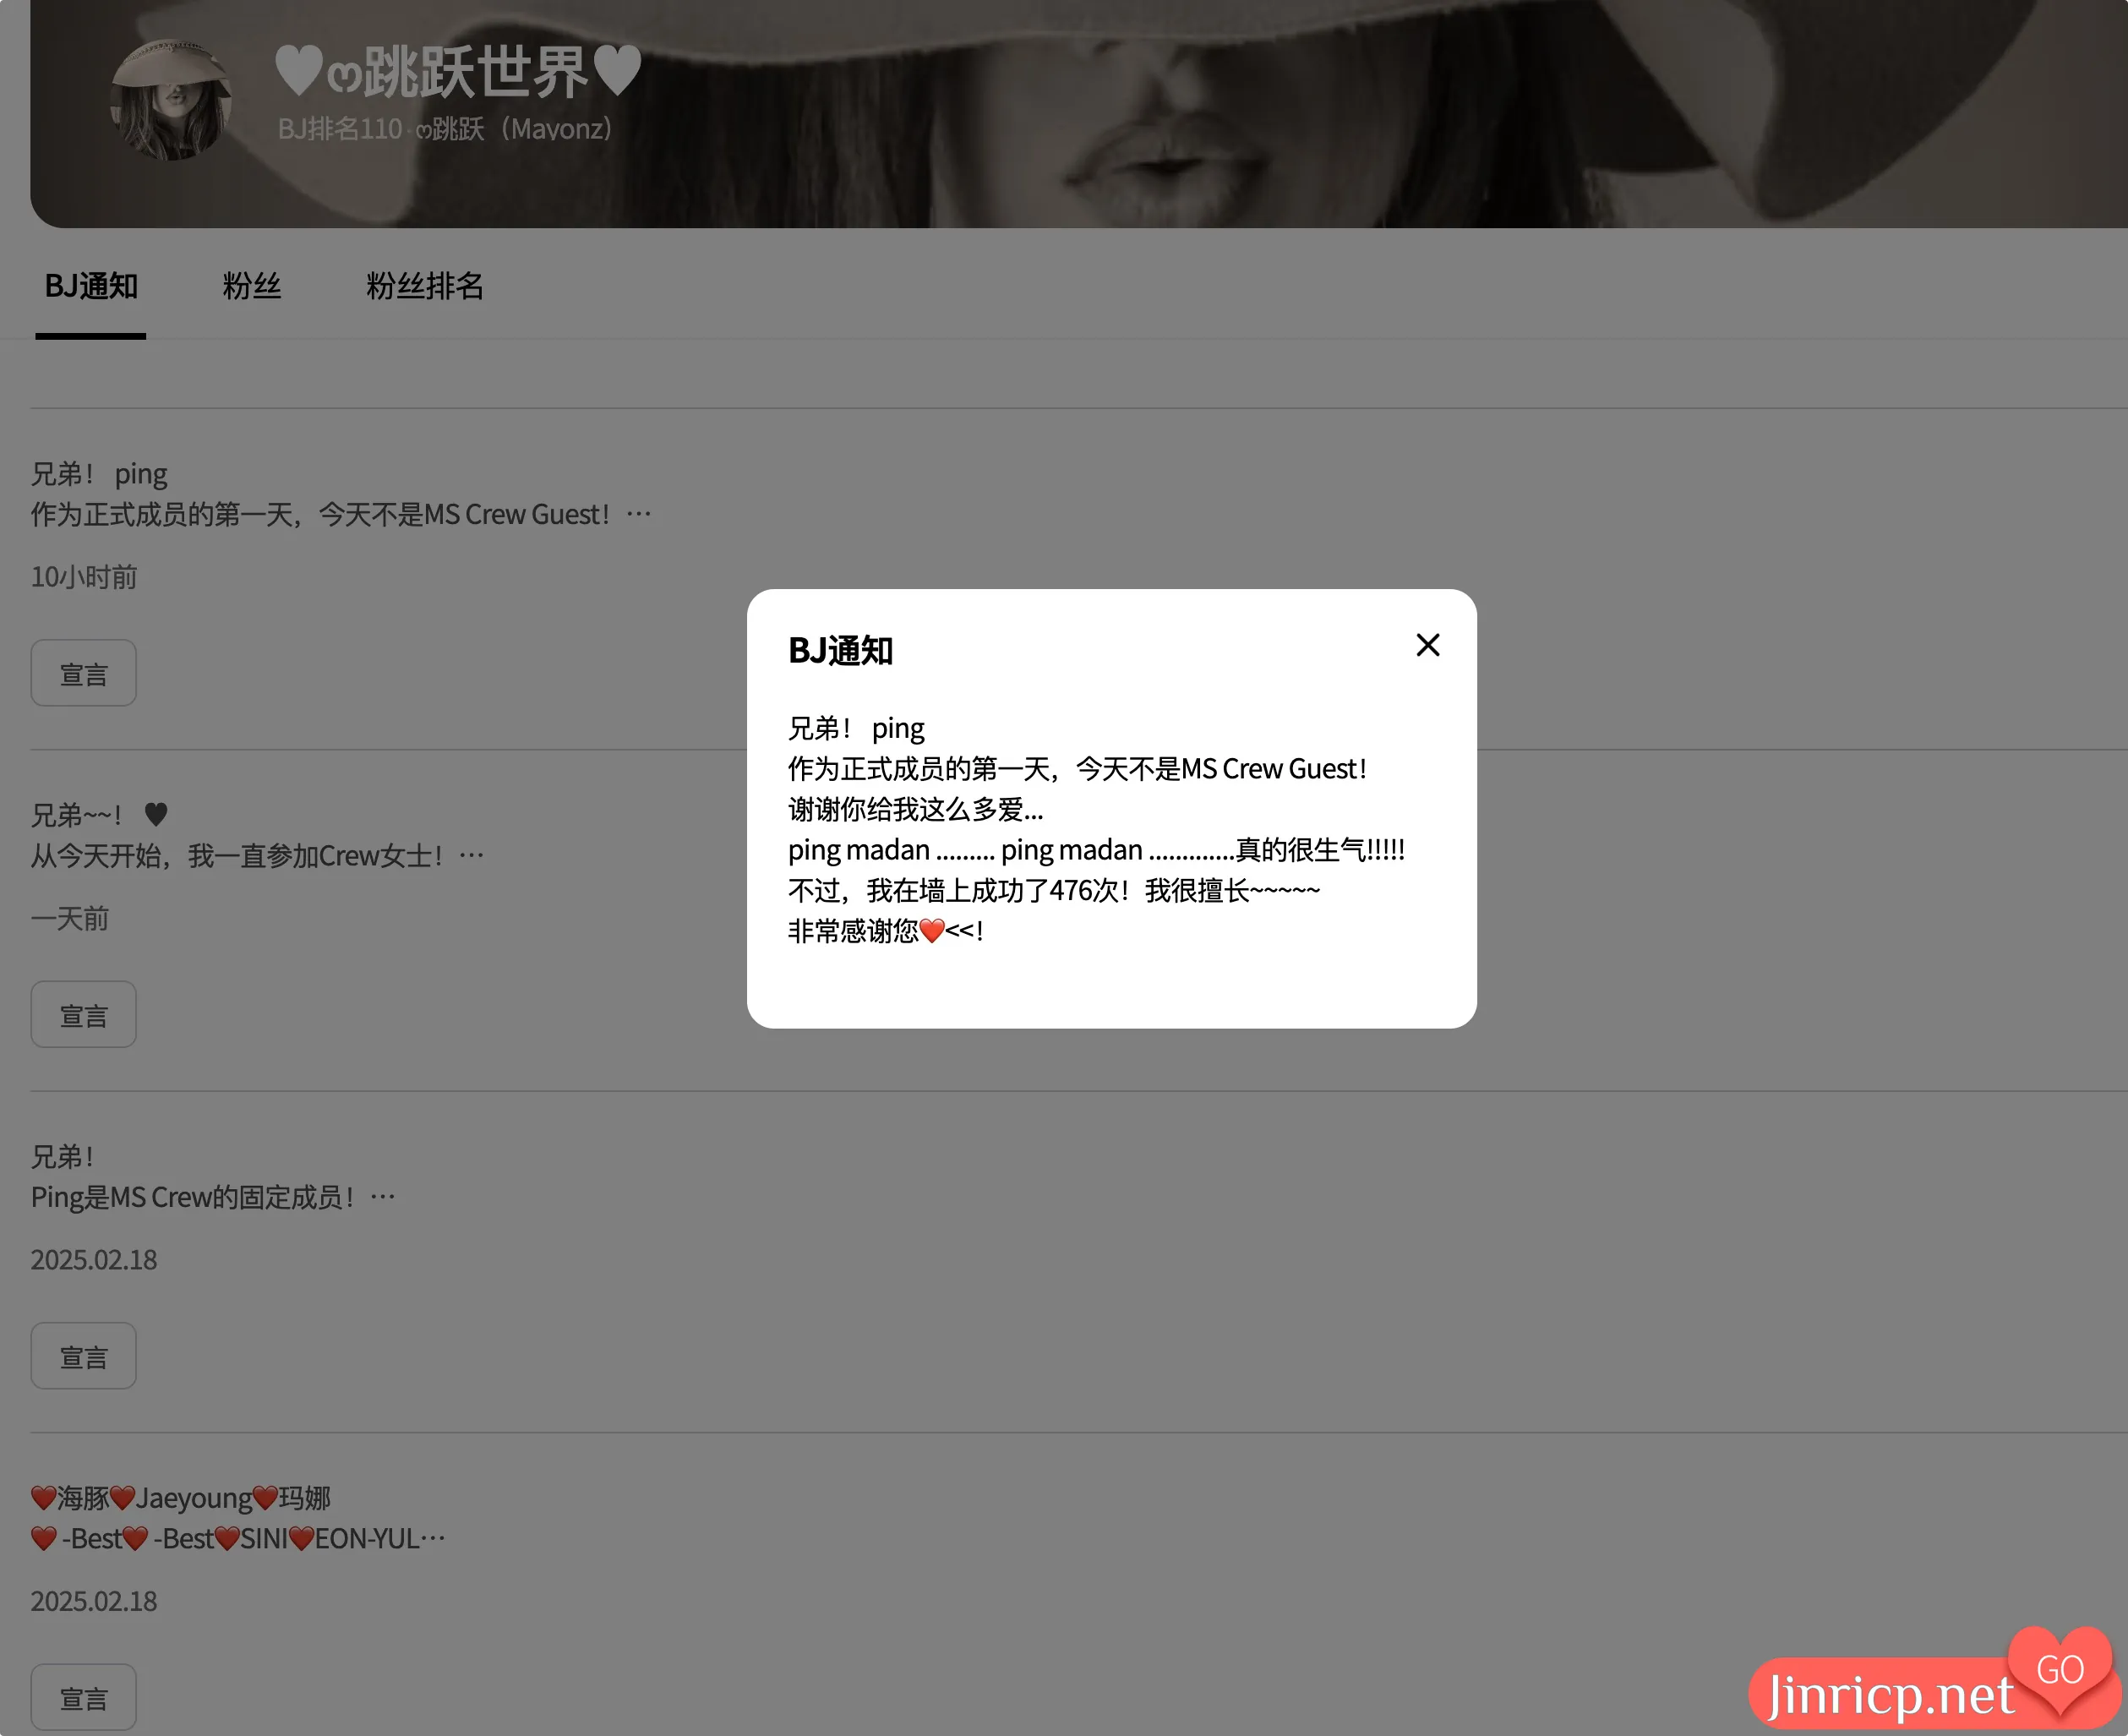Open the 粉丝排名 tab
The image size is (2128, 1736).
[x=424, y=287]
